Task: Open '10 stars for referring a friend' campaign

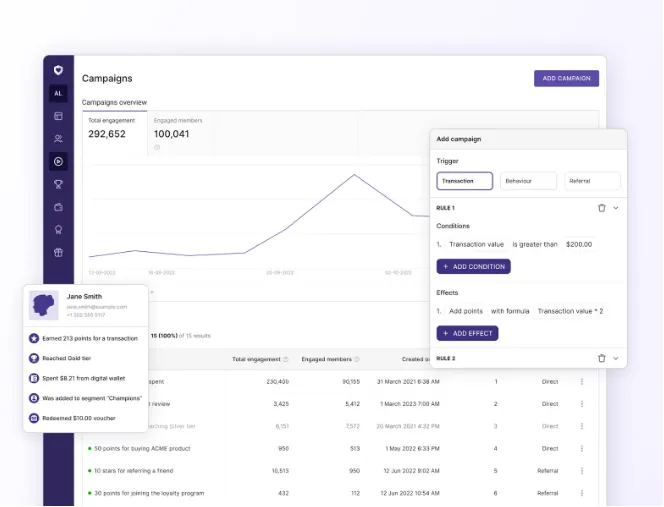Action: pos(133,471)
